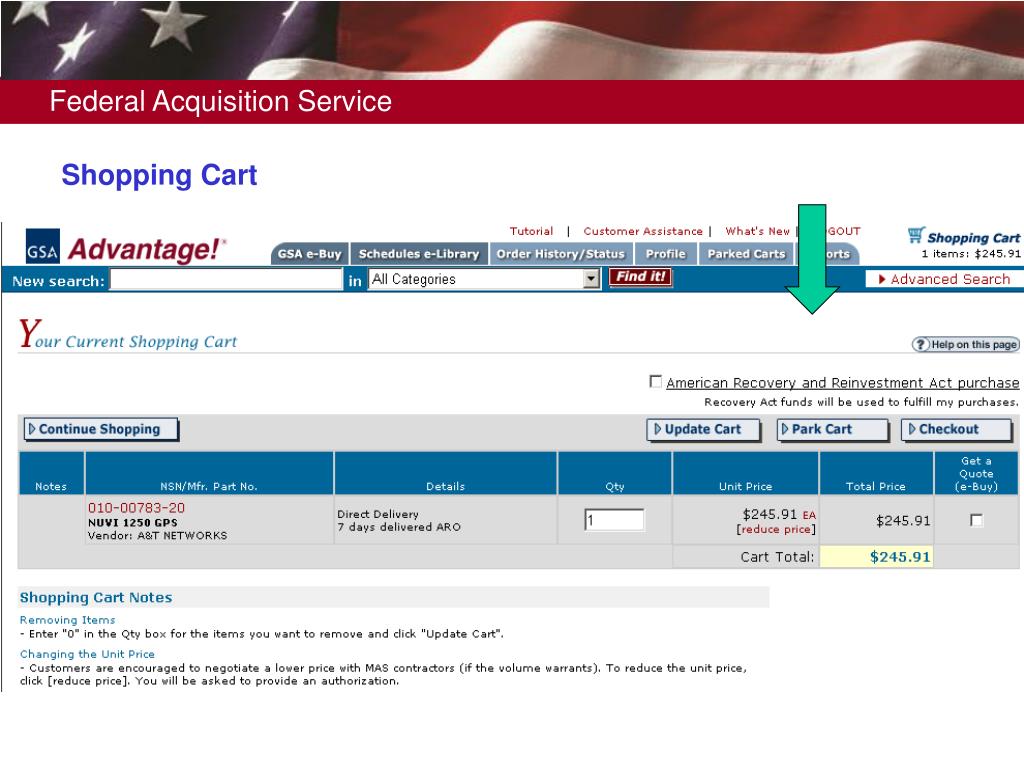Click the Direct Delivery details text
The height and width of the screenshot is (768, 1024).
377,515
